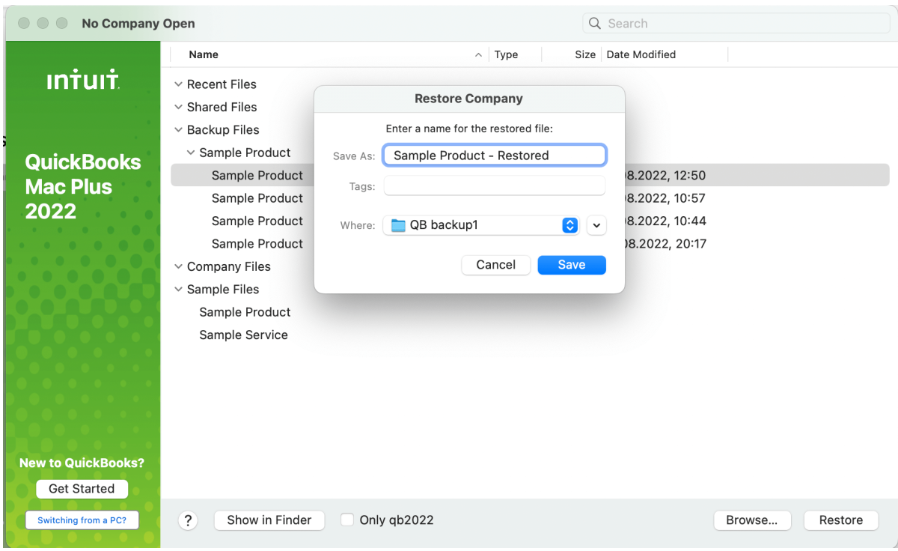Open the Where folder popup QB backup1
The image size is (898, 551).
click(481, 225)
